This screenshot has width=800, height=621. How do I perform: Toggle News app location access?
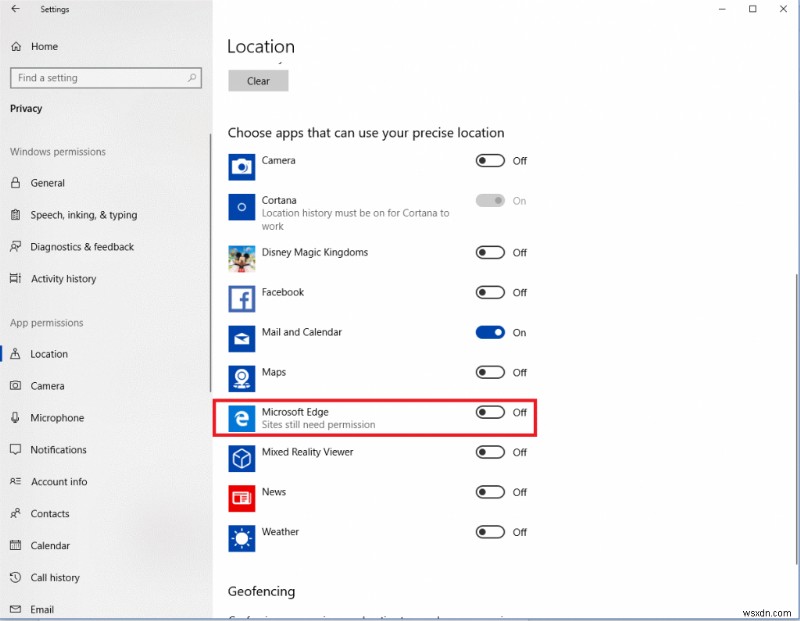[x=490, y=492]
